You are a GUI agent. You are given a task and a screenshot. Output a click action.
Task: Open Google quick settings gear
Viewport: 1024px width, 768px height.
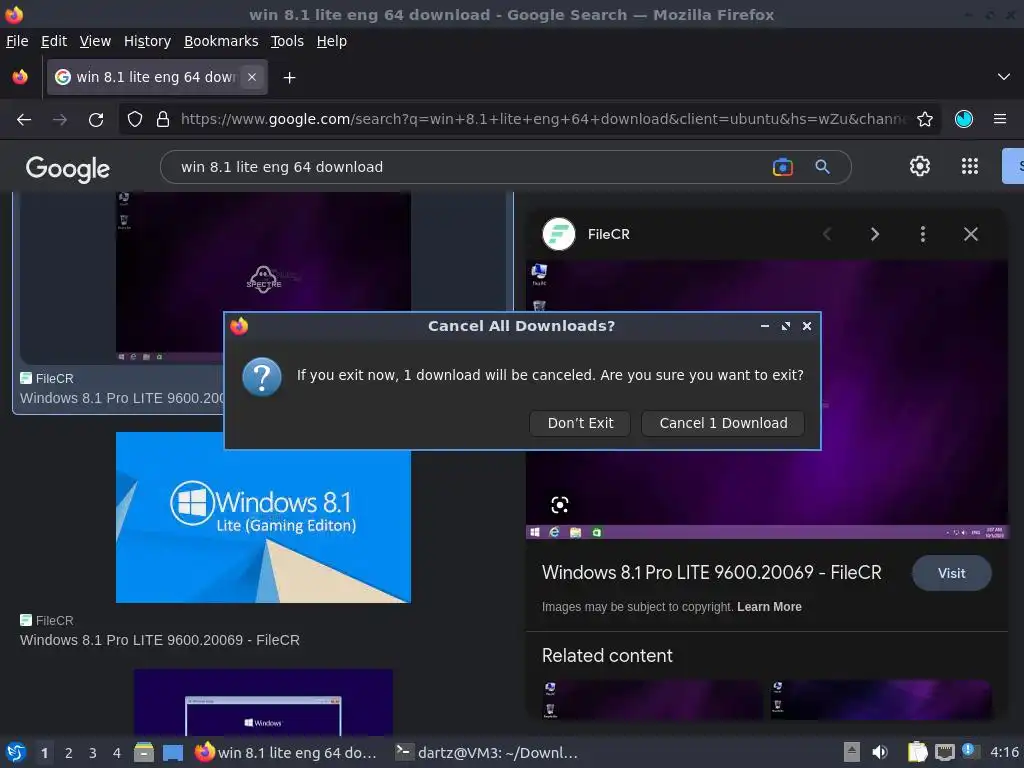pos(920,166)
